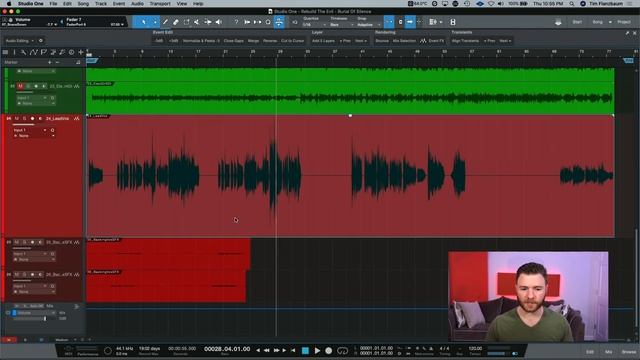Open the View menu
The width and height of the screenshot is (640, 360).
tap(182, 4)
